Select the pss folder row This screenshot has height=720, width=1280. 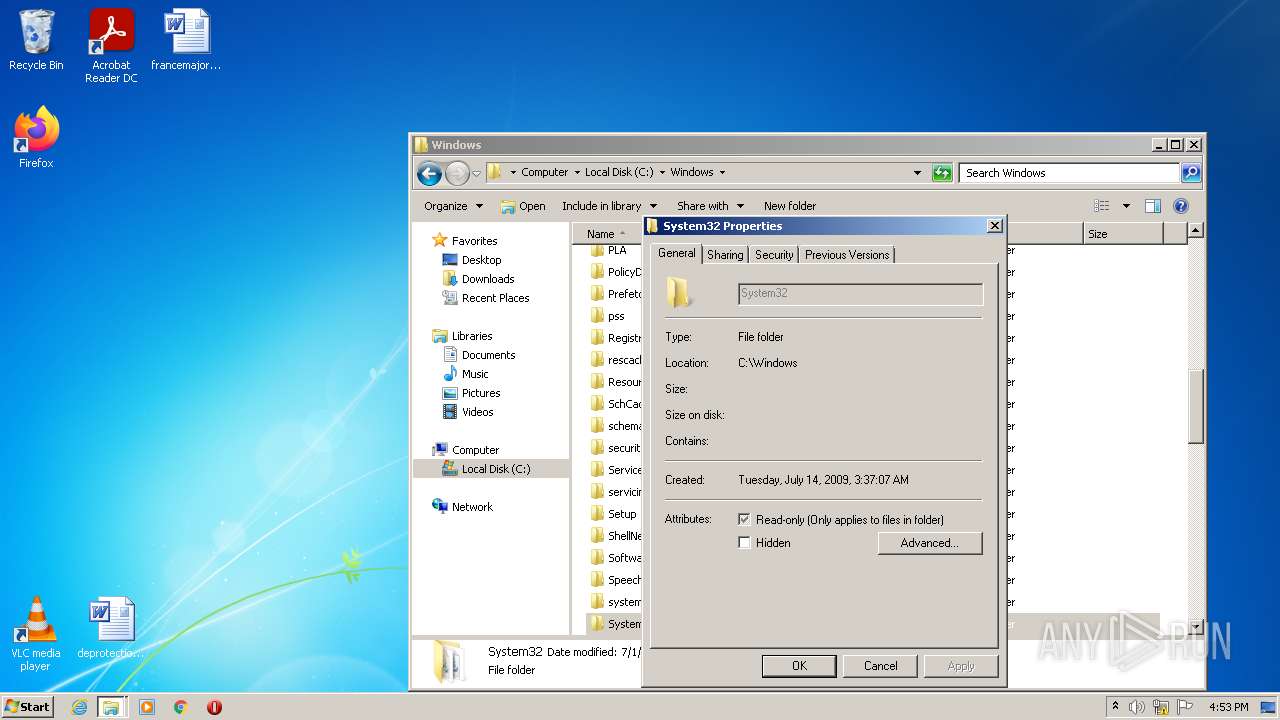pos(614,316)
